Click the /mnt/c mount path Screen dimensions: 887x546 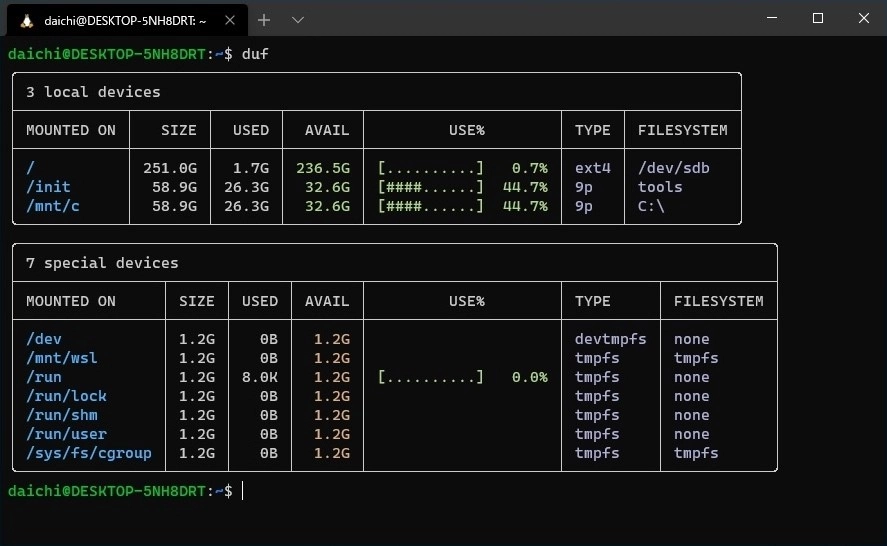click(x=48, y=206)
